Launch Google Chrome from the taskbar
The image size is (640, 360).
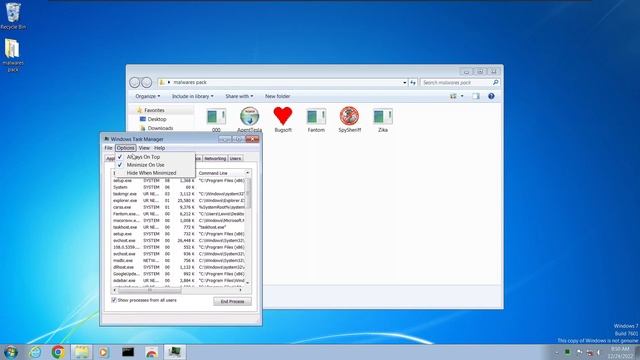(58, 352)
